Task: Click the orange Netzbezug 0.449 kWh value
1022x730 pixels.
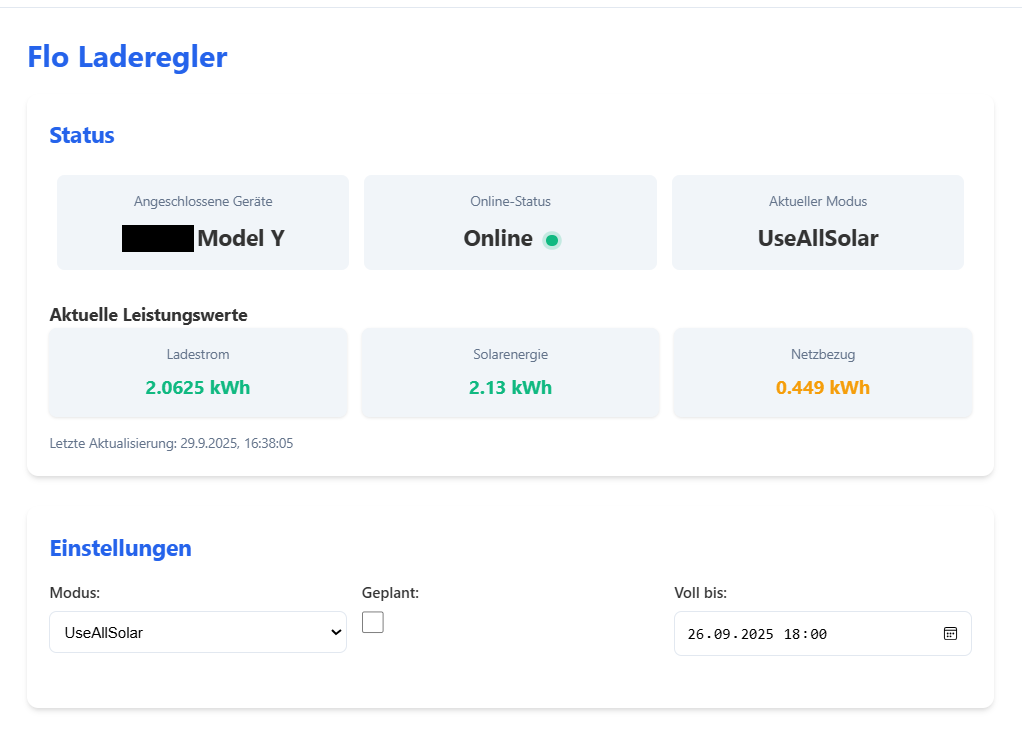Action: (x=822, y=387)
